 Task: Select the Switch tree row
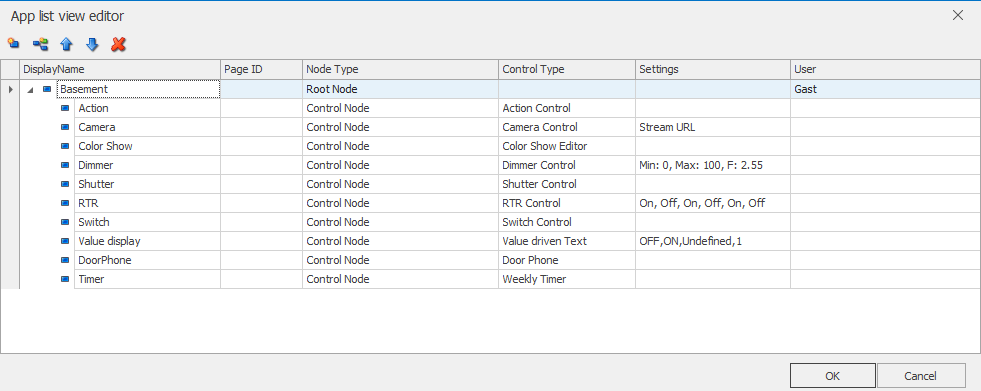(147, 222)
